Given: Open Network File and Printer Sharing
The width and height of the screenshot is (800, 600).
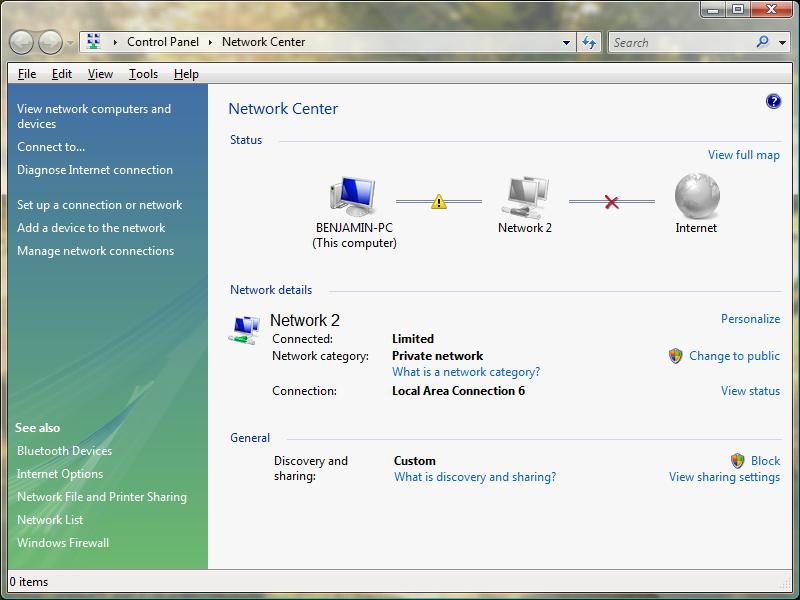Looking at the screenshot, I should [x=102, y=497].
